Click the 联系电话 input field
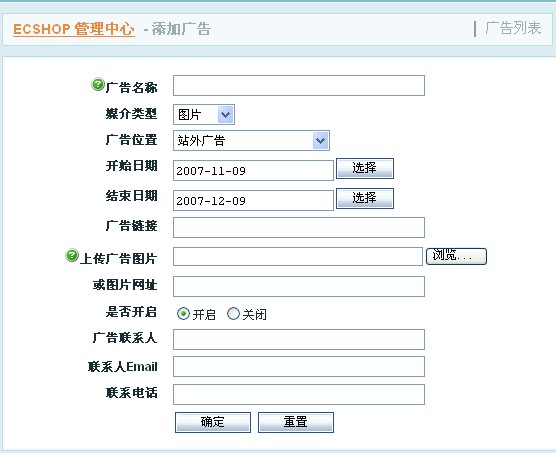This screenshot has height=453, width=556. point(299,395)
